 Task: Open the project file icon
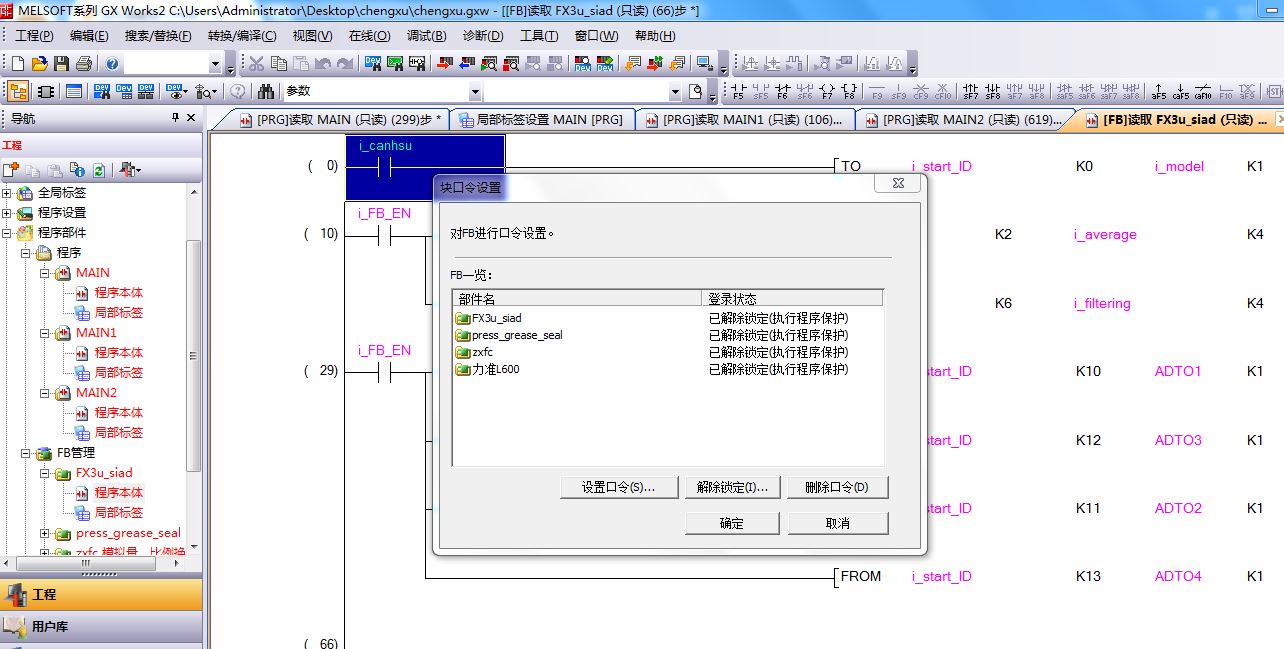point(40,64)
